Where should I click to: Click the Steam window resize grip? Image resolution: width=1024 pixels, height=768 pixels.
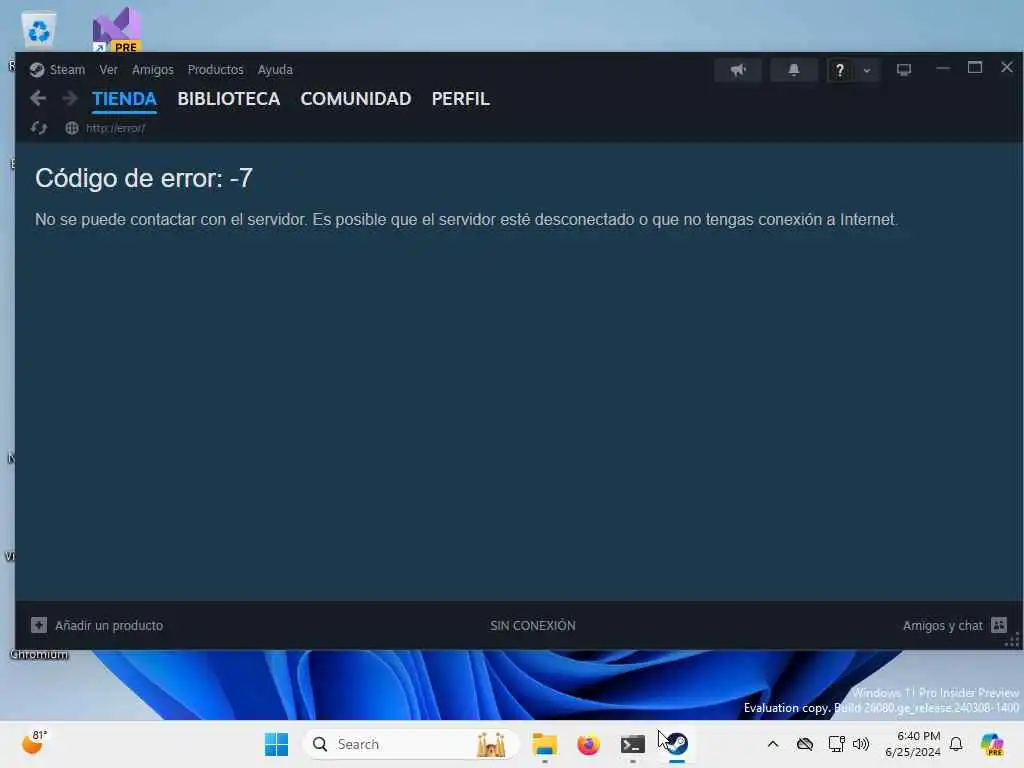click(1013, 640)
